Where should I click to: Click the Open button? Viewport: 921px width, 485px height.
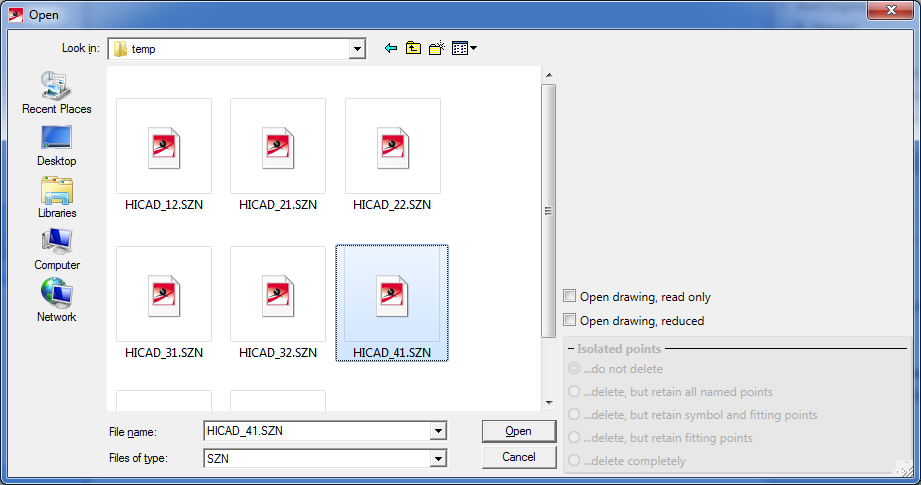coord(519,431)
